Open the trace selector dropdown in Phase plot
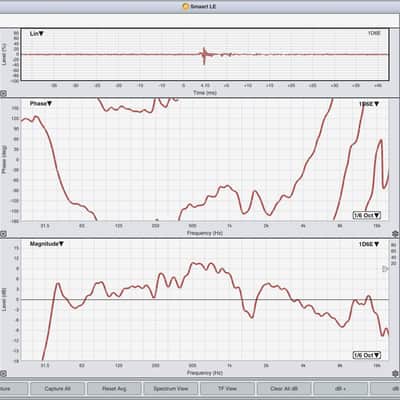Screen dimensions: 400x400 click(369, 104)
